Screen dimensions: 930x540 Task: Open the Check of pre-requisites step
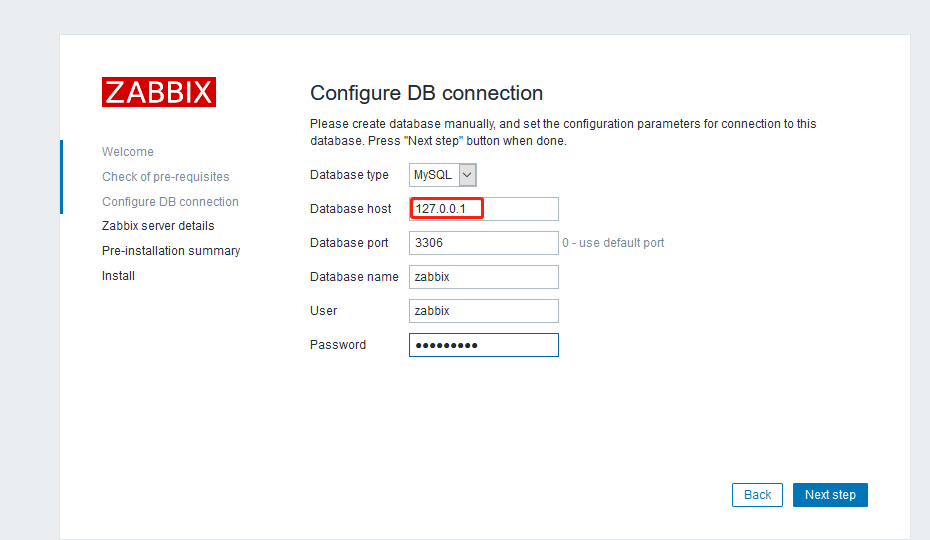point(165,177)
